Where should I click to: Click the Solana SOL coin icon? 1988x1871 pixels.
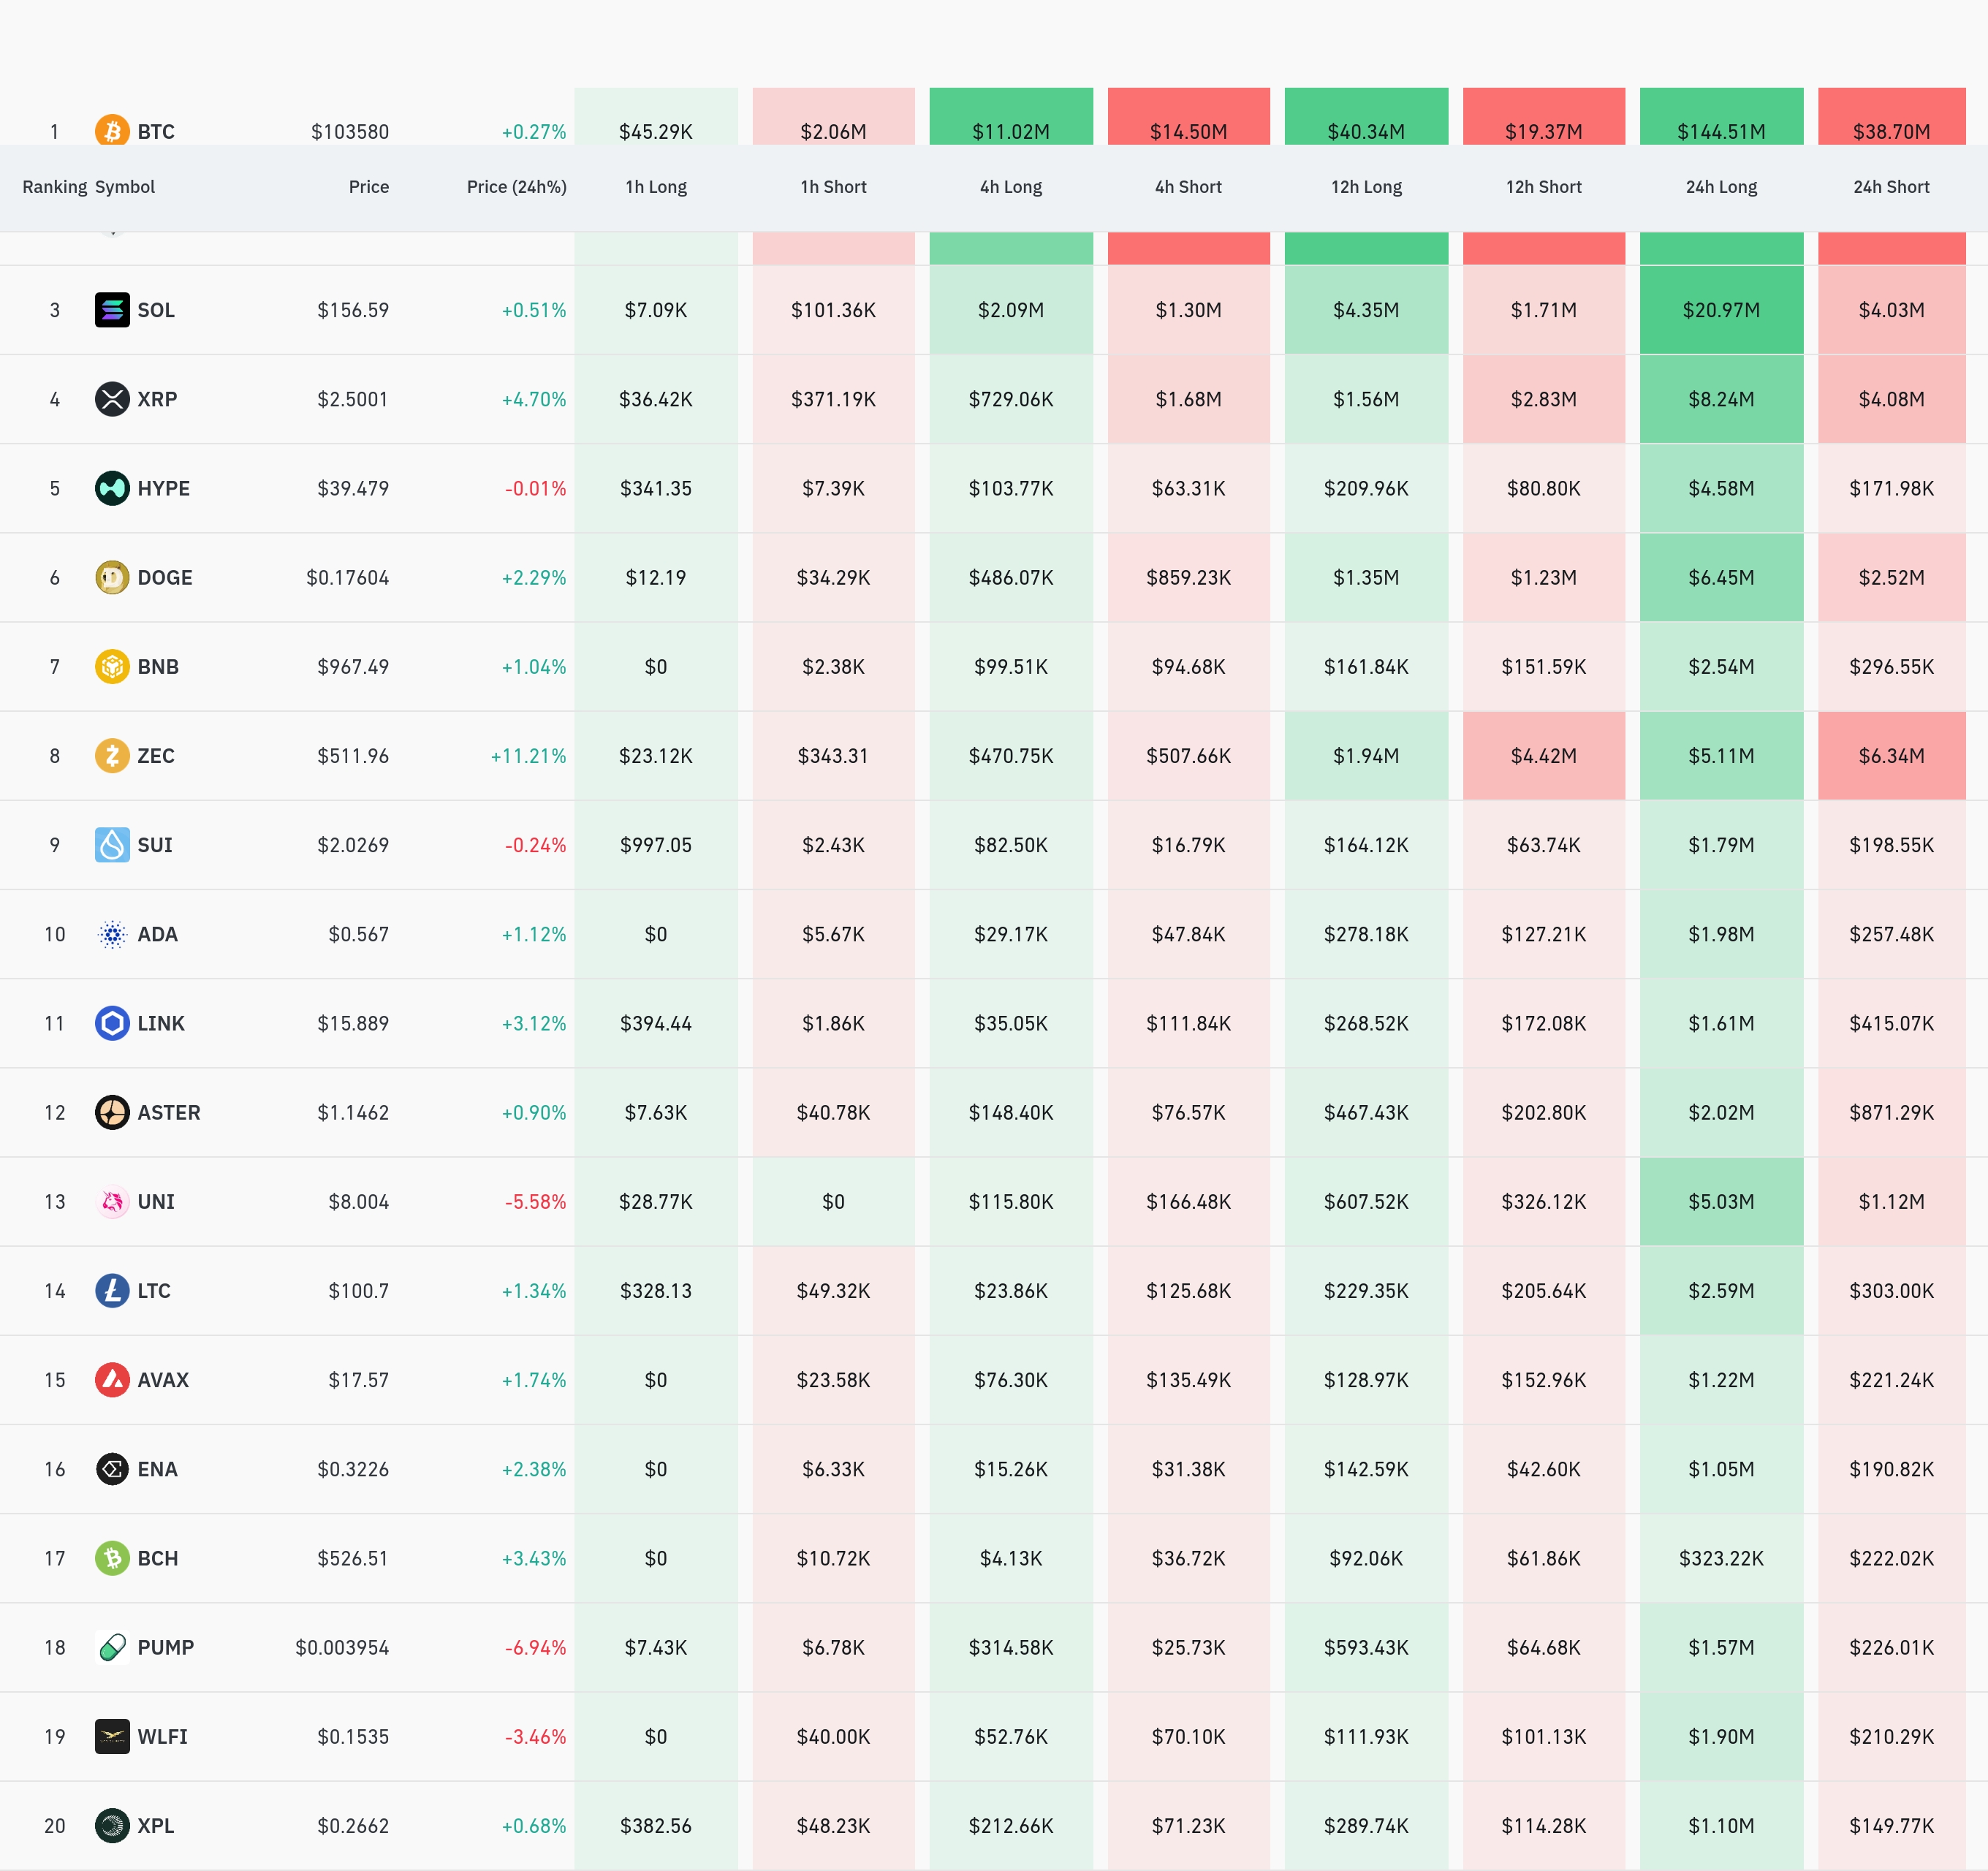point(112,310)
